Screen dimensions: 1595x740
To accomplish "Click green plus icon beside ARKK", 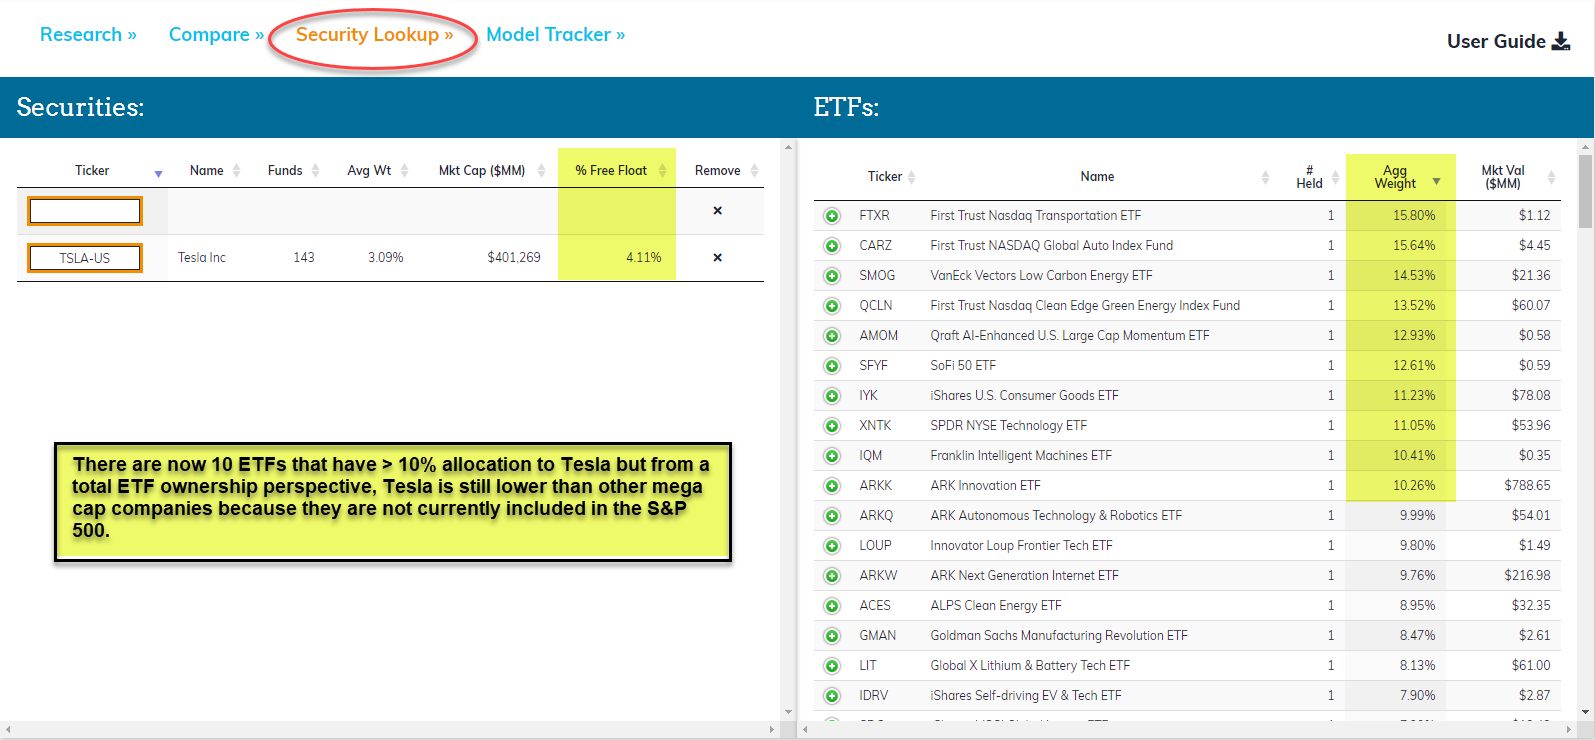I will [x=831, y=486].
